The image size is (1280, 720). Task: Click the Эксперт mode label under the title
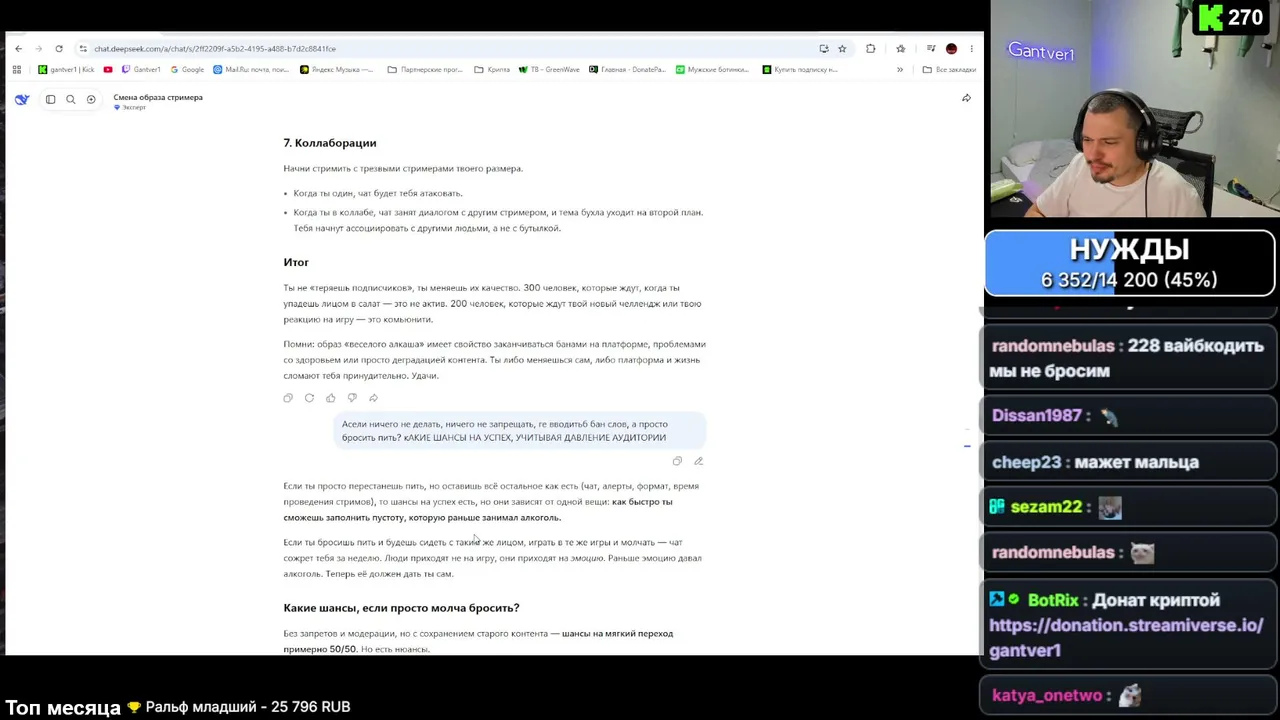coord(130,107)
